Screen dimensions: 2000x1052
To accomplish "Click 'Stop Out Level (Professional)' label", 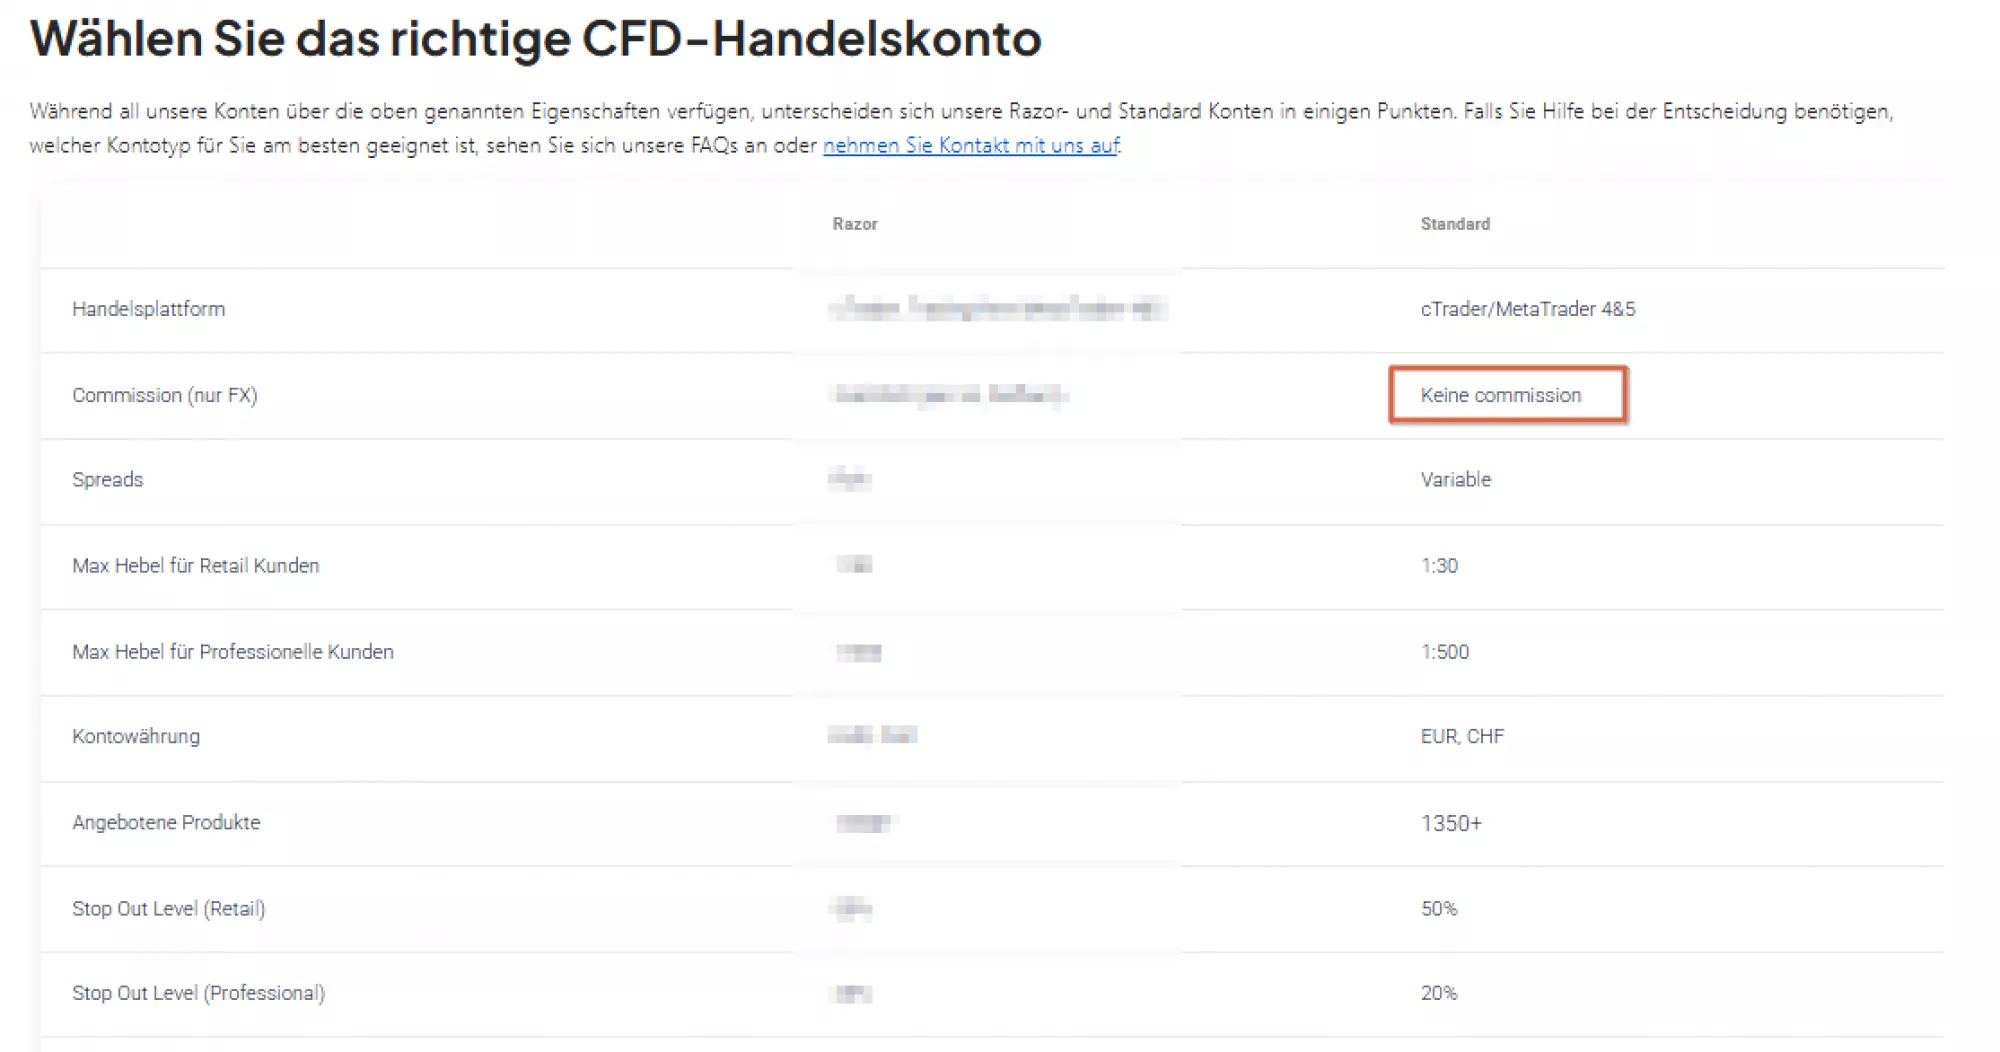I will point(198,994).
